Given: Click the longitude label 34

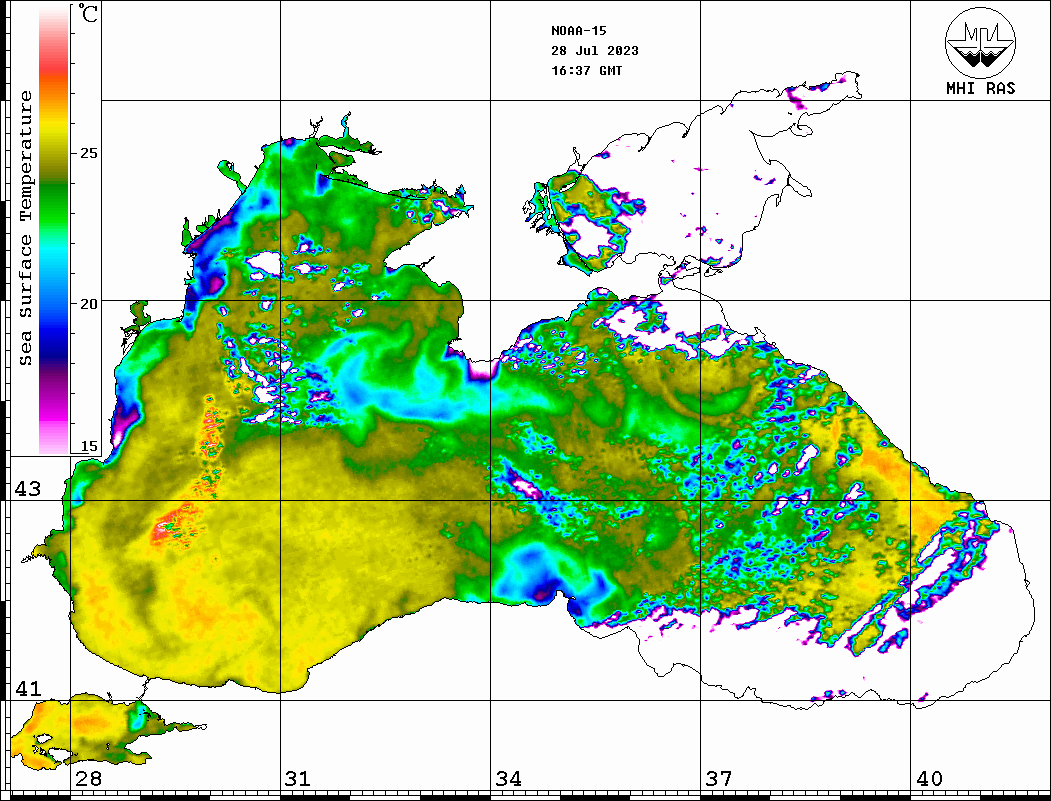Looking at the screenshot, I should coord(508,779).
